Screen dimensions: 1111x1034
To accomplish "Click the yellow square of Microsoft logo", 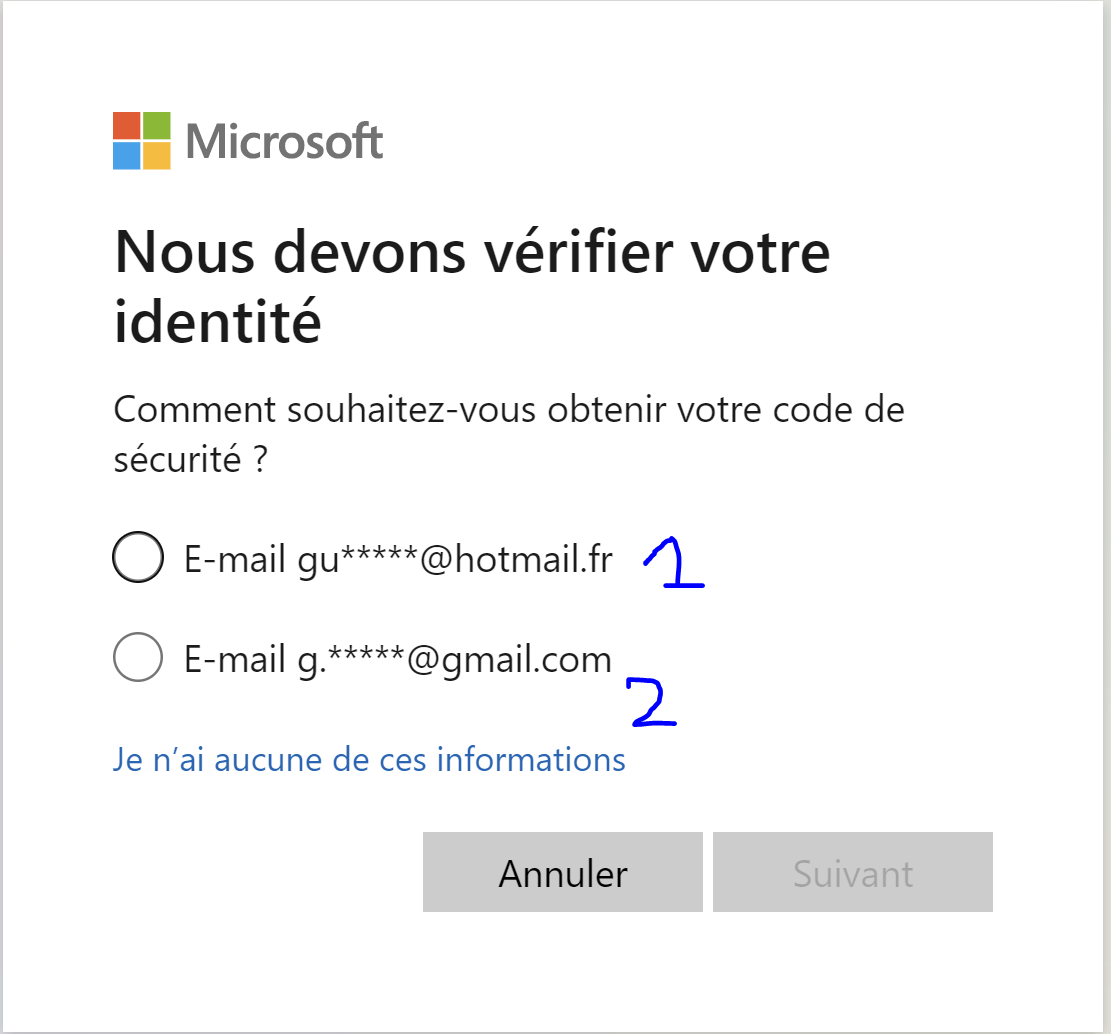I will point(157,156).
